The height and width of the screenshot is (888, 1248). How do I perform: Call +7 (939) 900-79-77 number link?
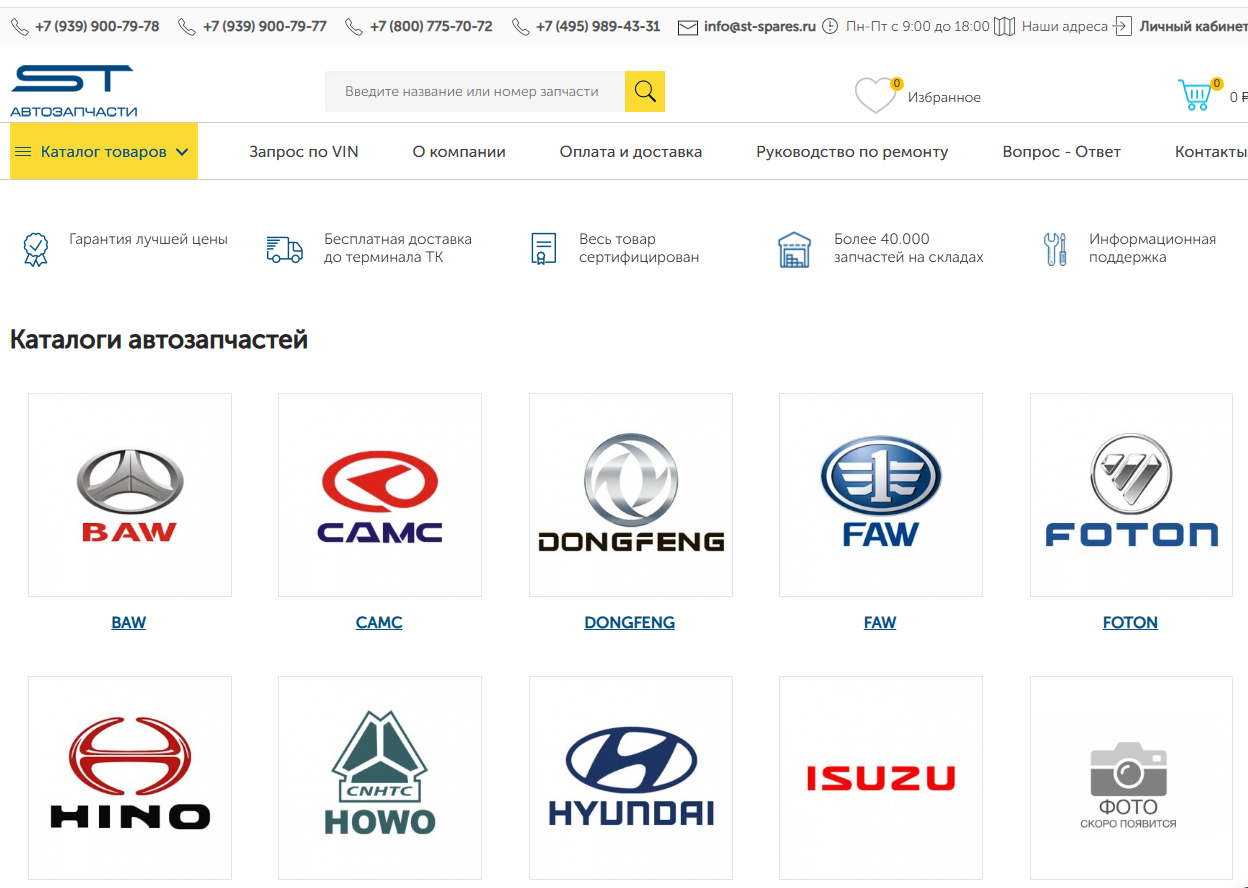point(265,27)
